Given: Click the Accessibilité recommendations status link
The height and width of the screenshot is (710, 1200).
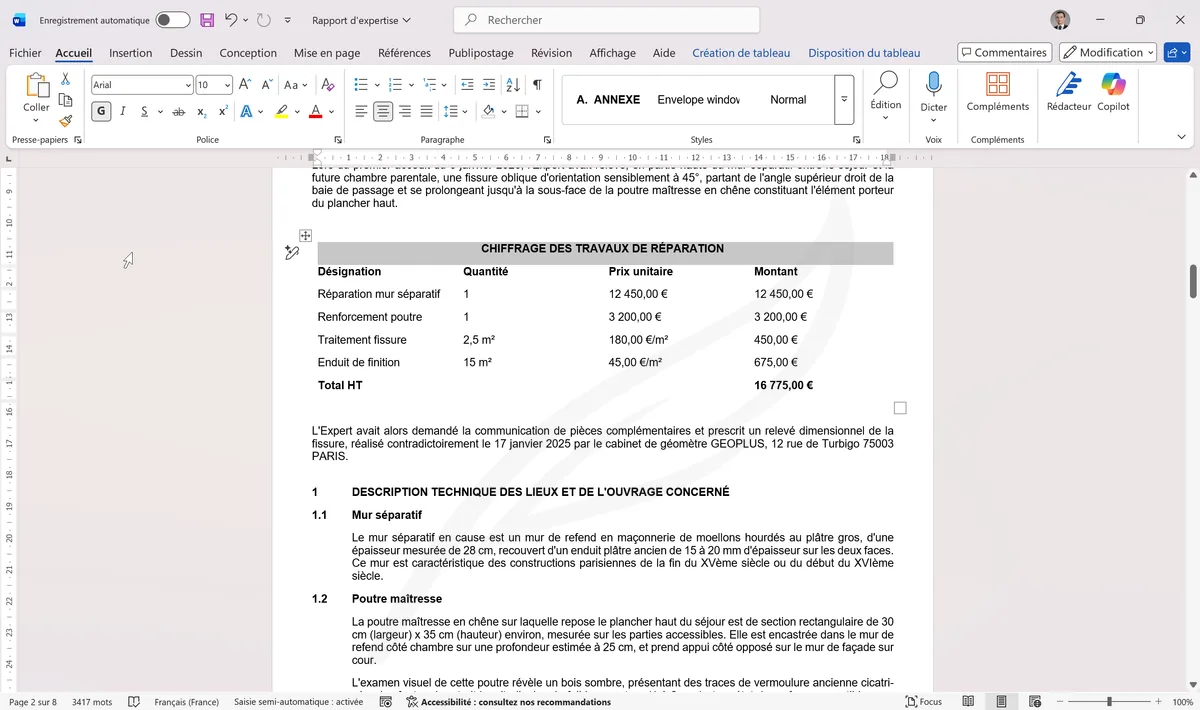Looking at the screenshot, I should (508, 702).
